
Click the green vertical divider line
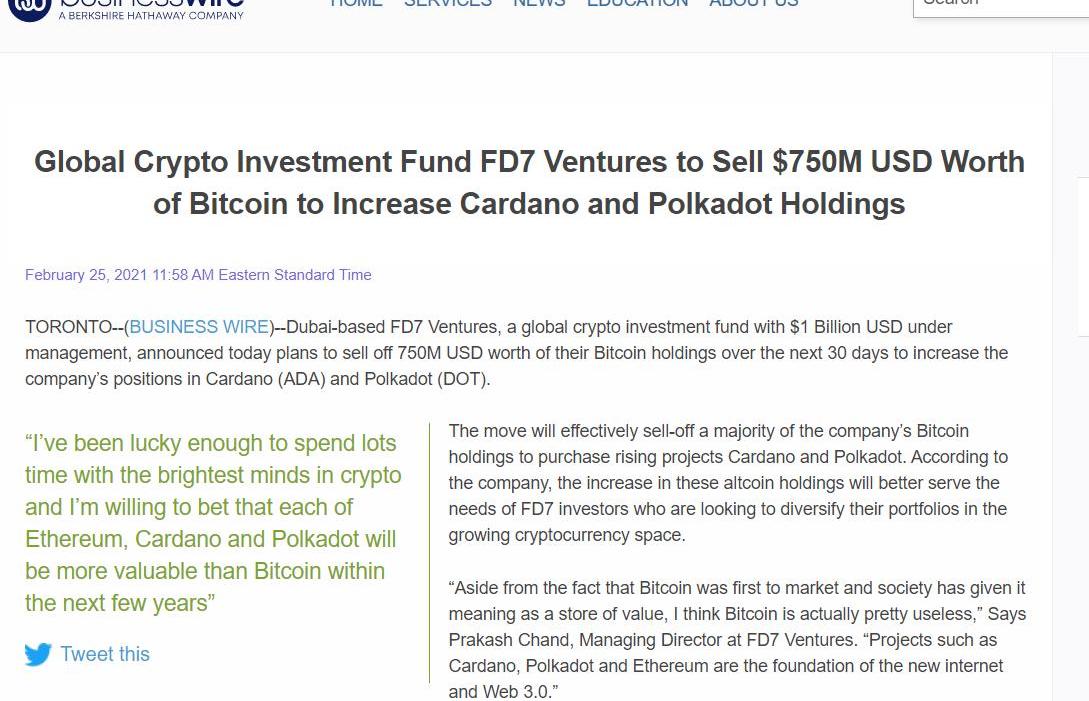click(x=430, y=552)
